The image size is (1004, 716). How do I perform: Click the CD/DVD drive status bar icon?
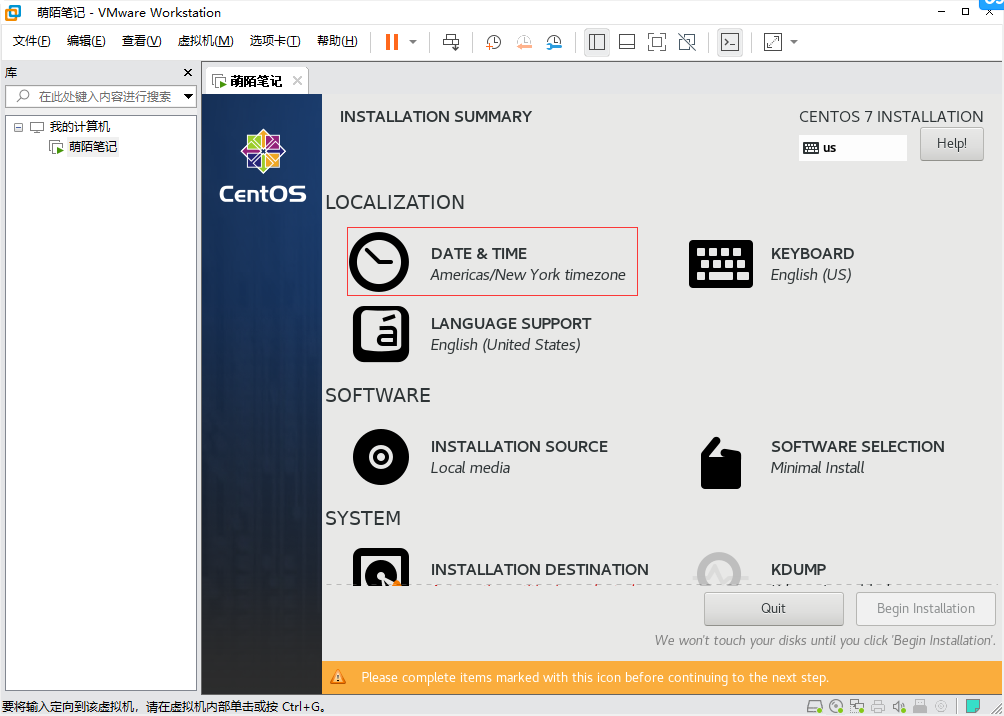click(x=836, y=707)
